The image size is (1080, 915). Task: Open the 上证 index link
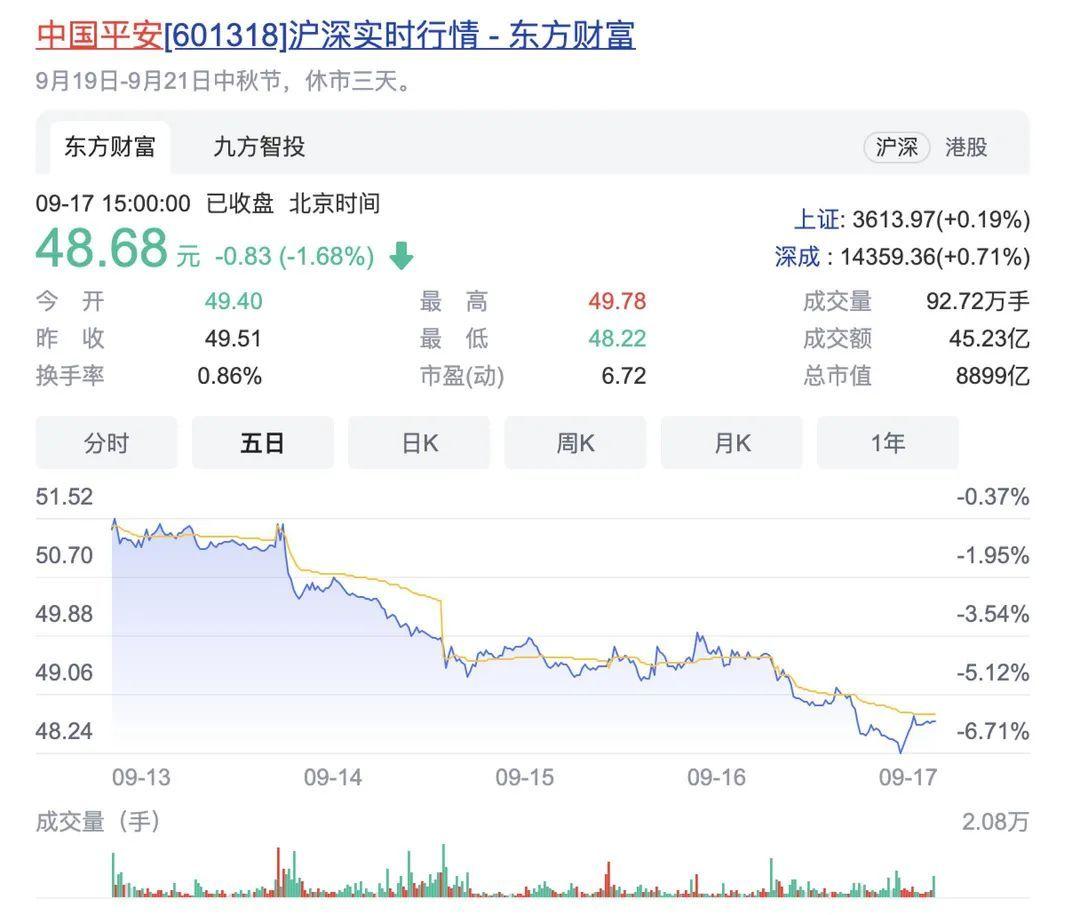coord(817,220)
